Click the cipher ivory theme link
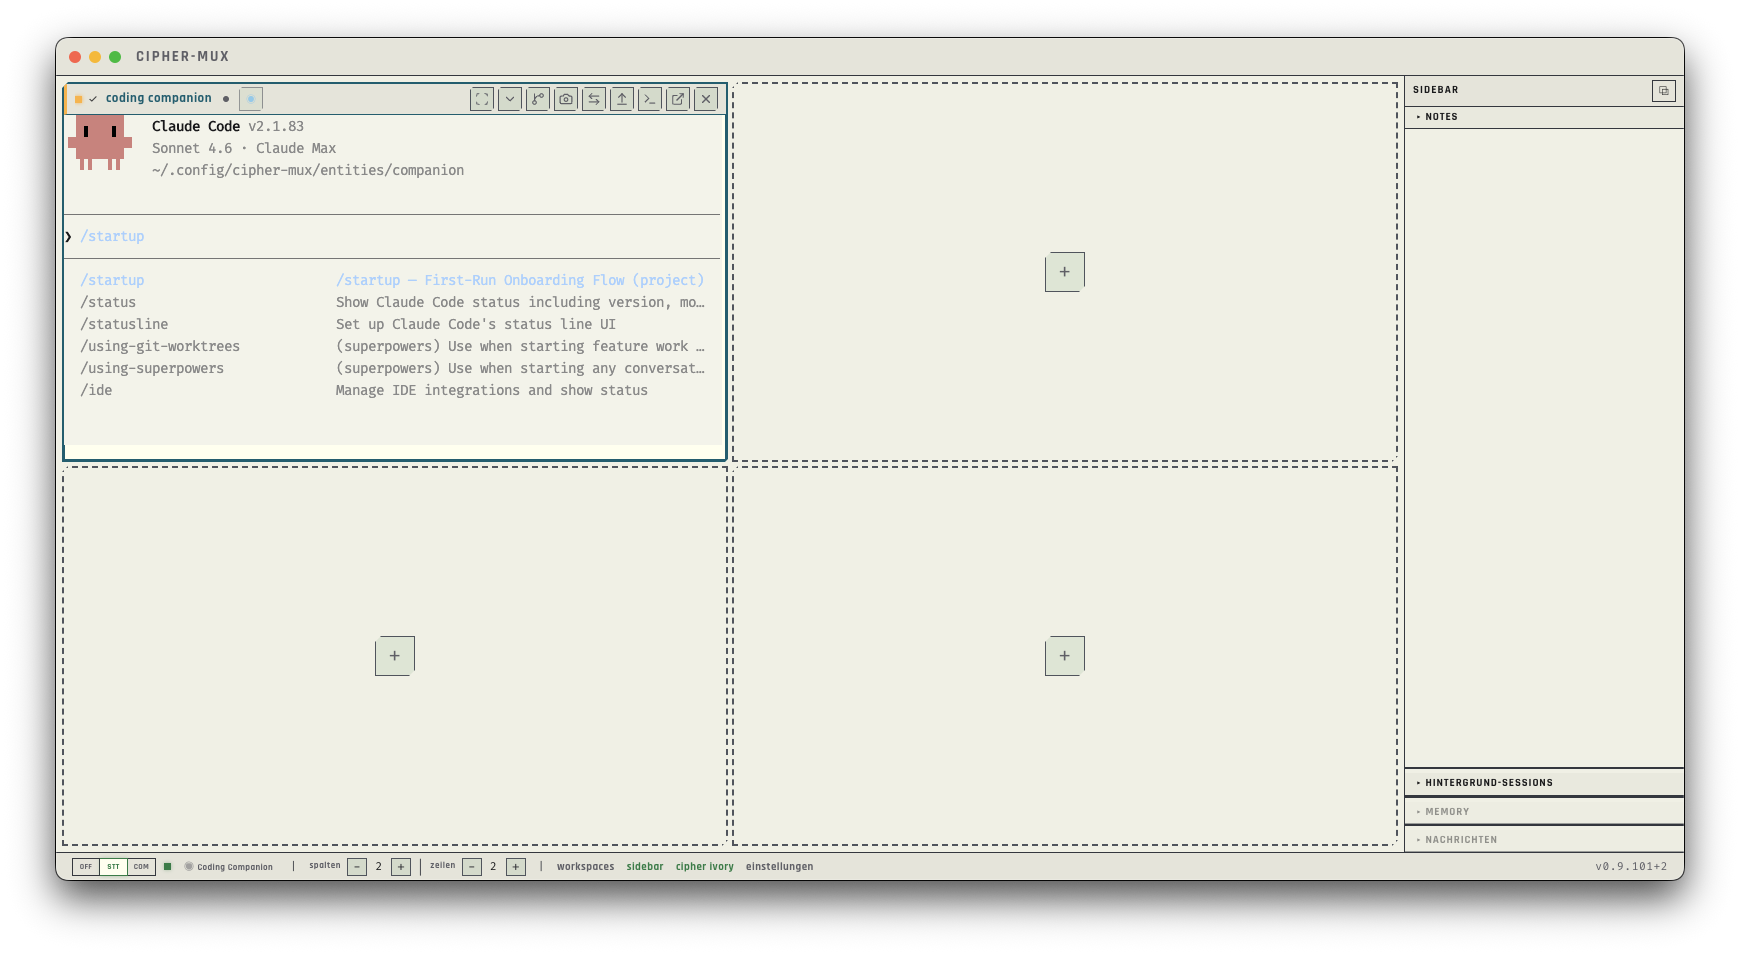Viewport: 1740px width, 954px height. [x=705, y=867]
